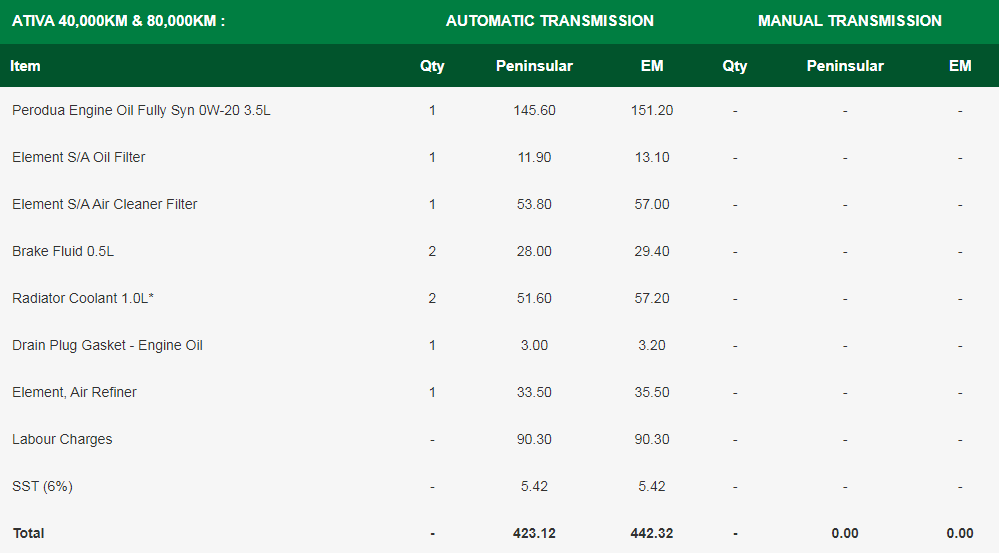Click the Total row label
Image resolution: width=999 pixels, height=553 pixels.
coord(28,533)
